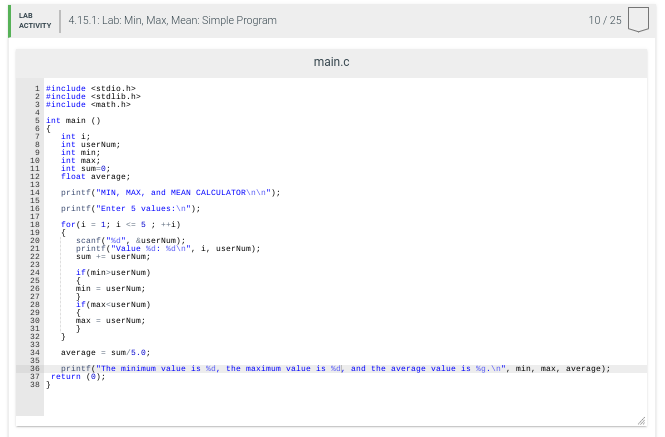Click 'int main ()' line
The height and width of the screenshot is (437, 665).
click(73, 120)
